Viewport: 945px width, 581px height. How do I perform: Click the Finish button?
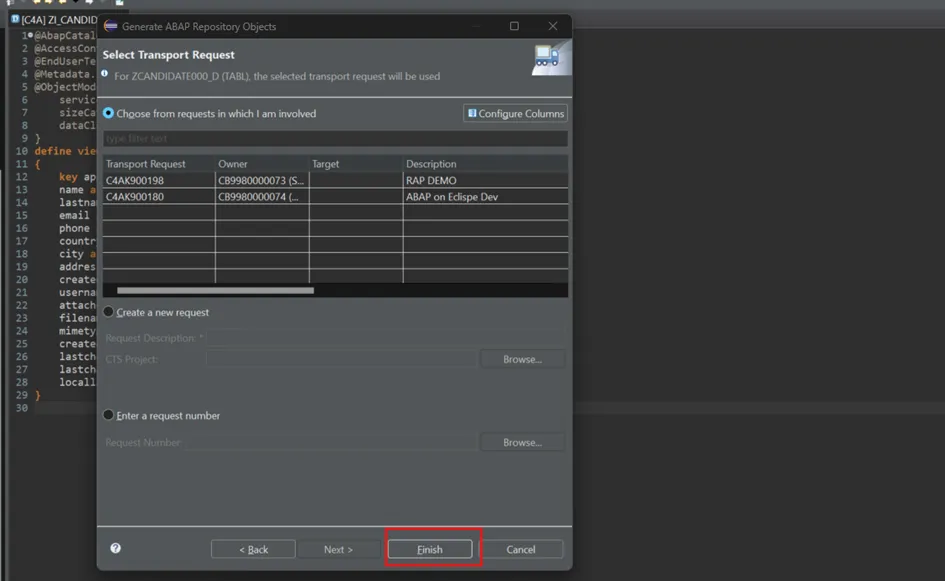tap(430, 549)
